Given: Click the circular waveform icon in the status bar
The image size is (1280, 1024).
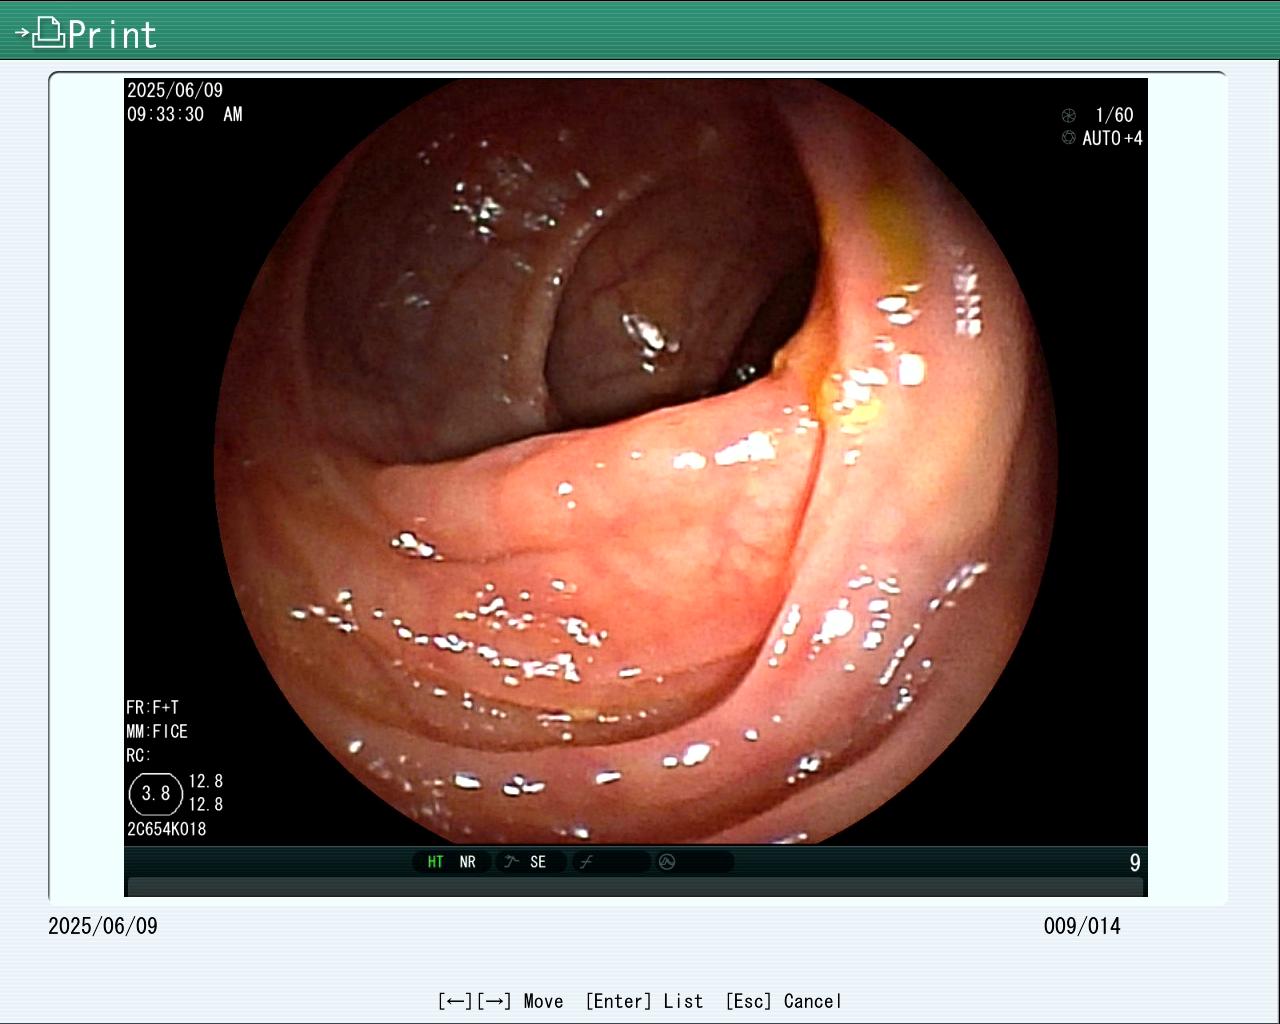Looking at the screenshot, I should point(667,862).
